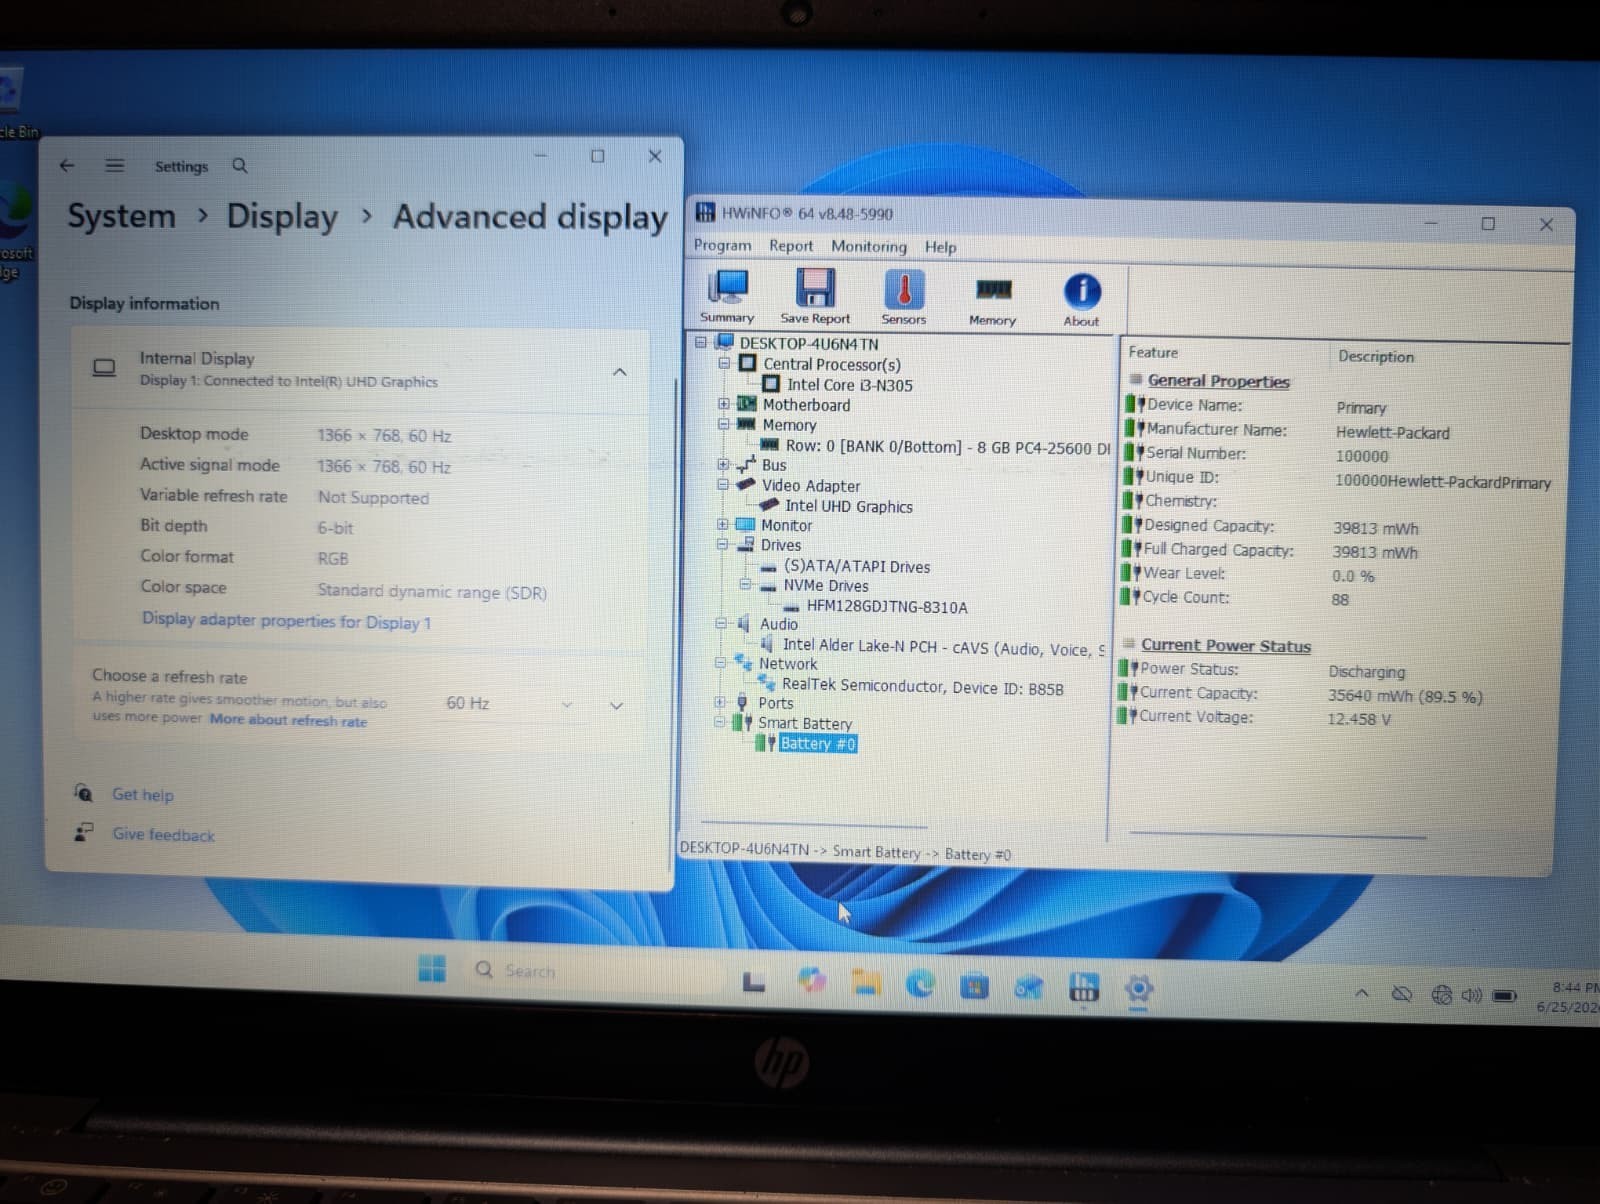Collapse the Drives tree node
The height and width of the screenshot is (1204, 1600).
click(x=722, y=544)
